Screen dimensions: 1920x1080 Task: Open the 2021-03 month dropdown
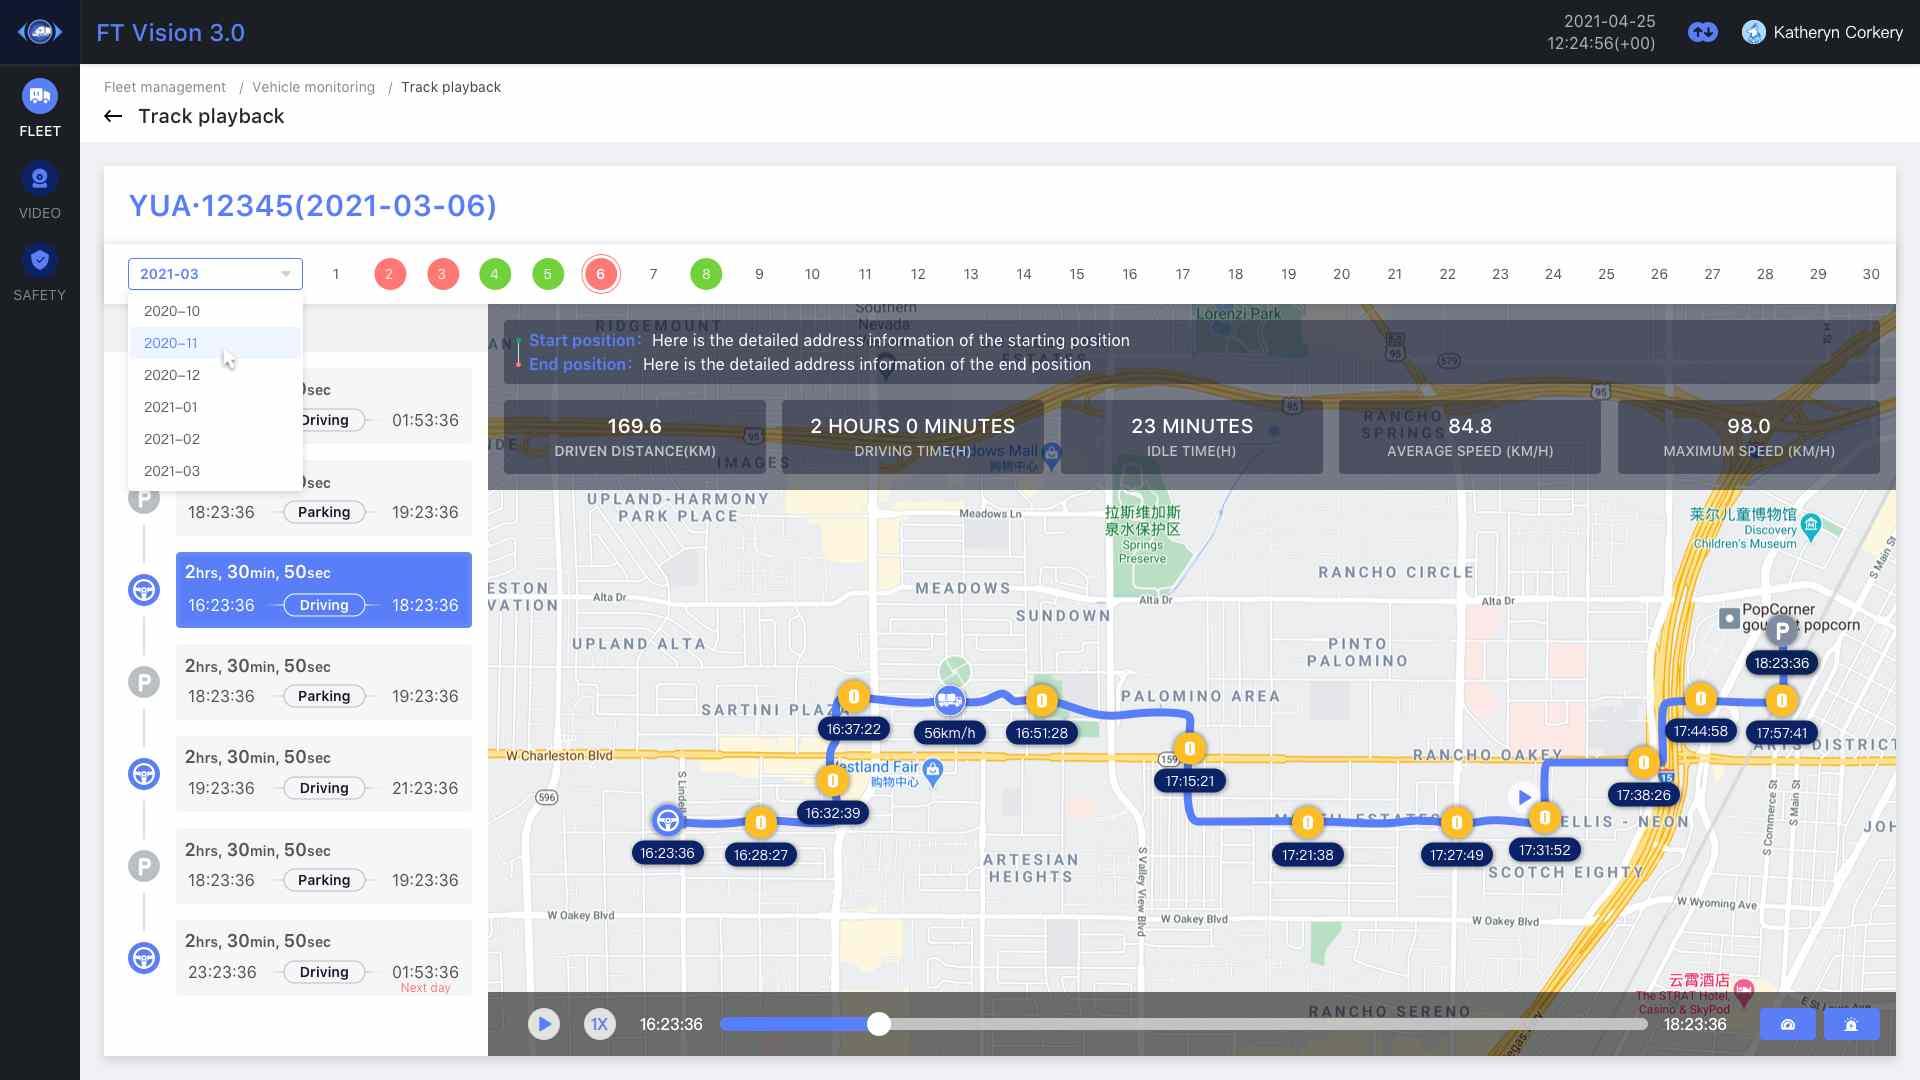[215, 274]
